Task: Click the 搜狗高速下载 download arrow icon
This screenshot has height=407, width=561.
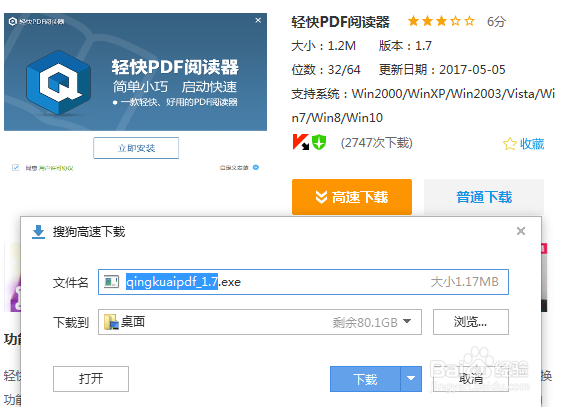Action: click(x=39, y=232)
